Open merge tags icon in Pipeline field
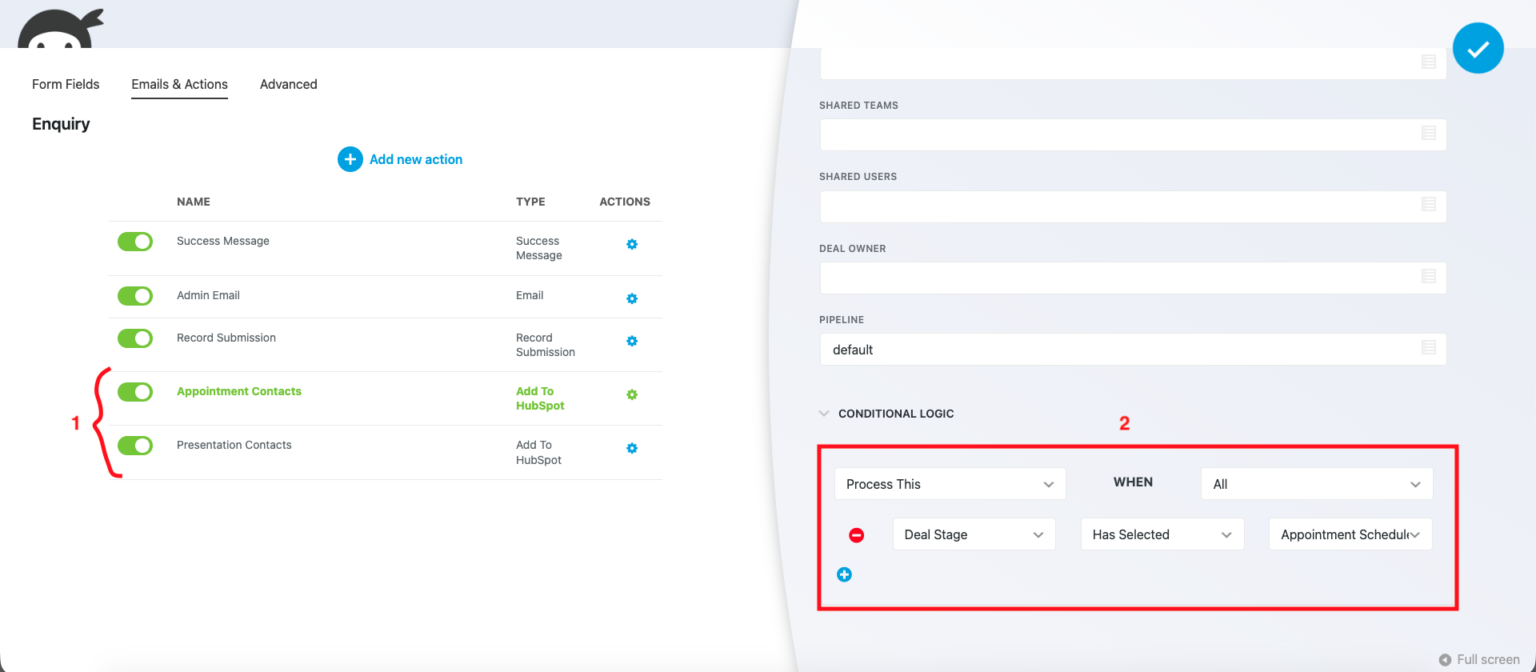1536x672 pixels. [1429, 348]
